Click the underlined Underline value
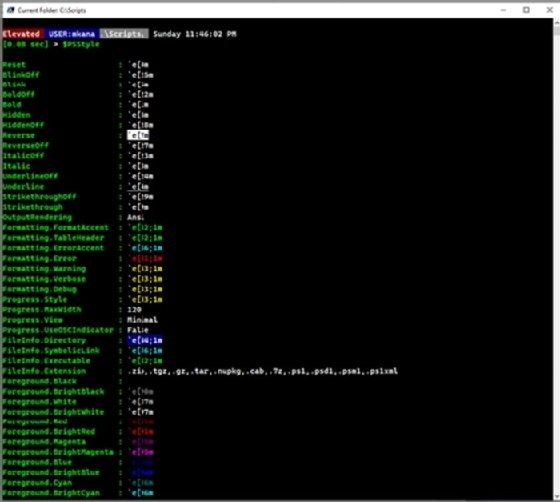The height and width of the screenshot is (502, 560). (138, 187)
